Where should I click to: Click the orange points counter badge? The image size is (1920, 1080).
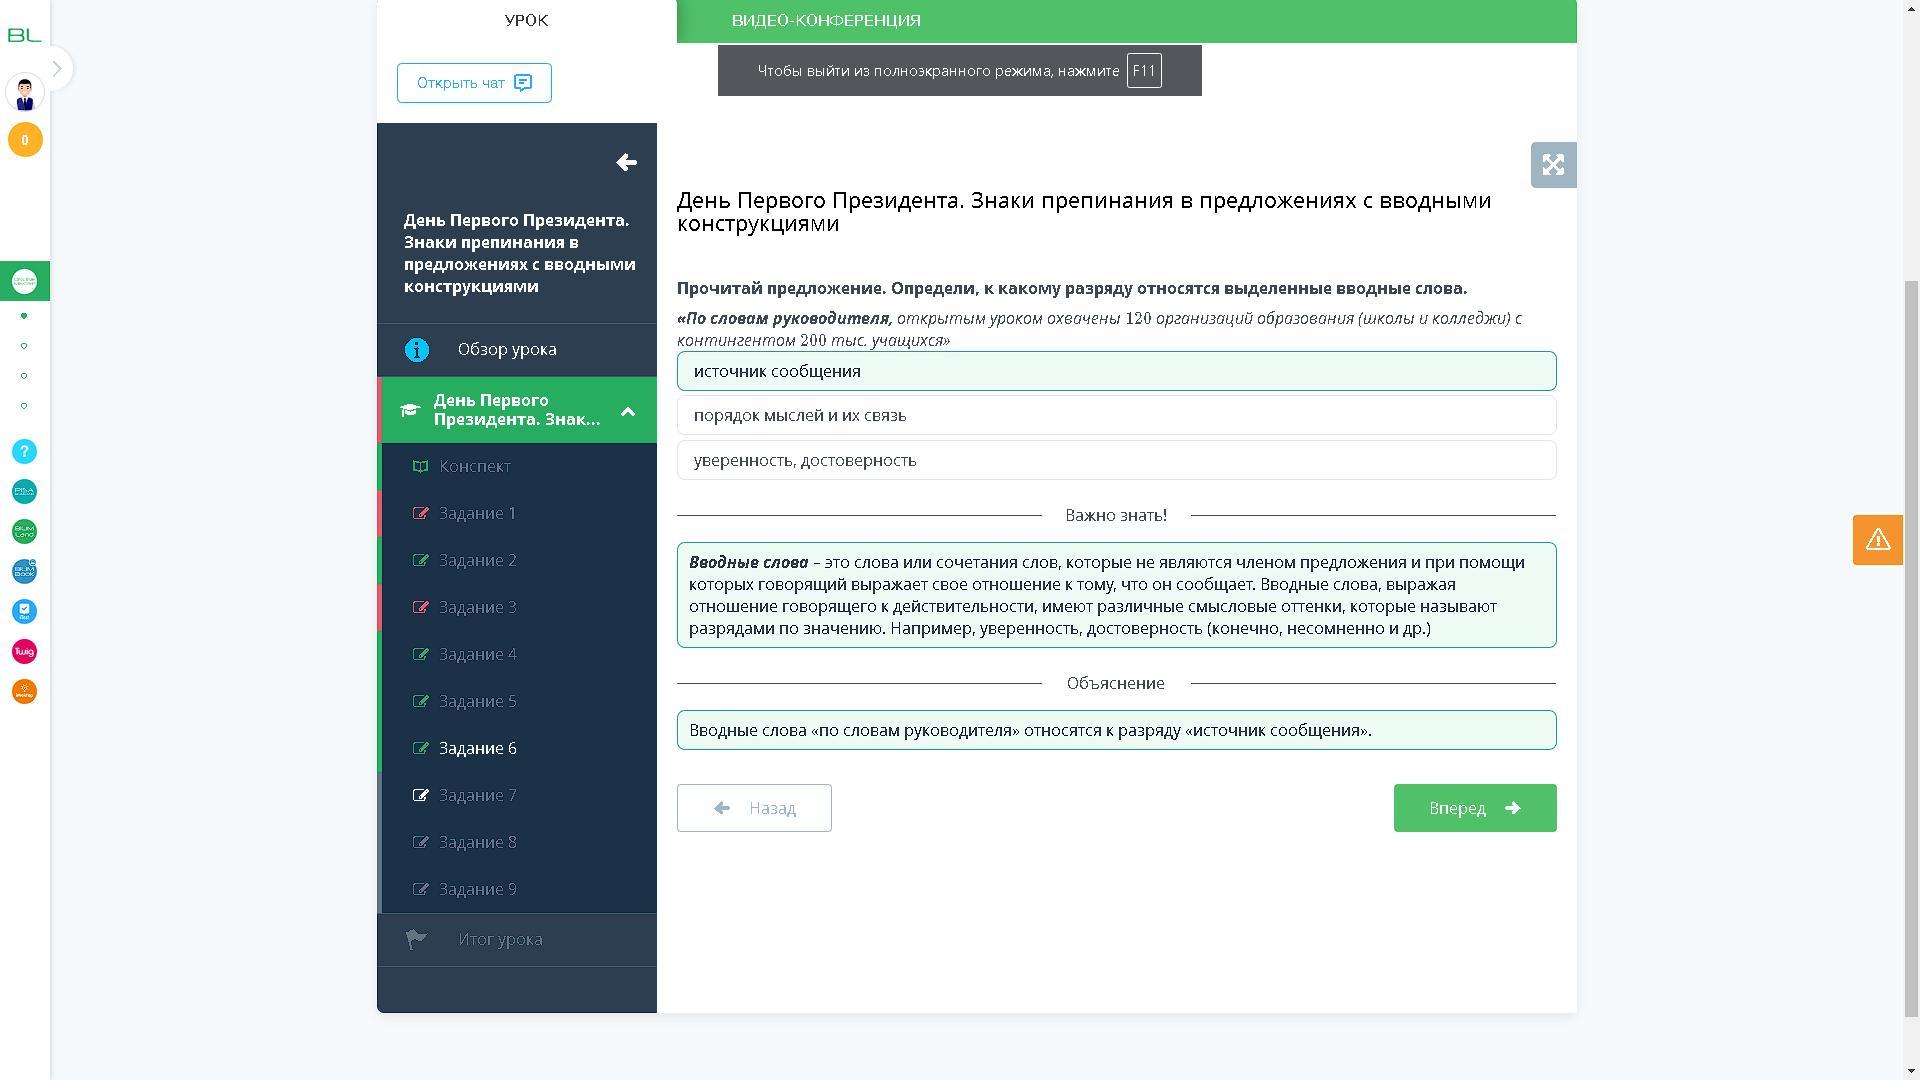coord(25,140)
